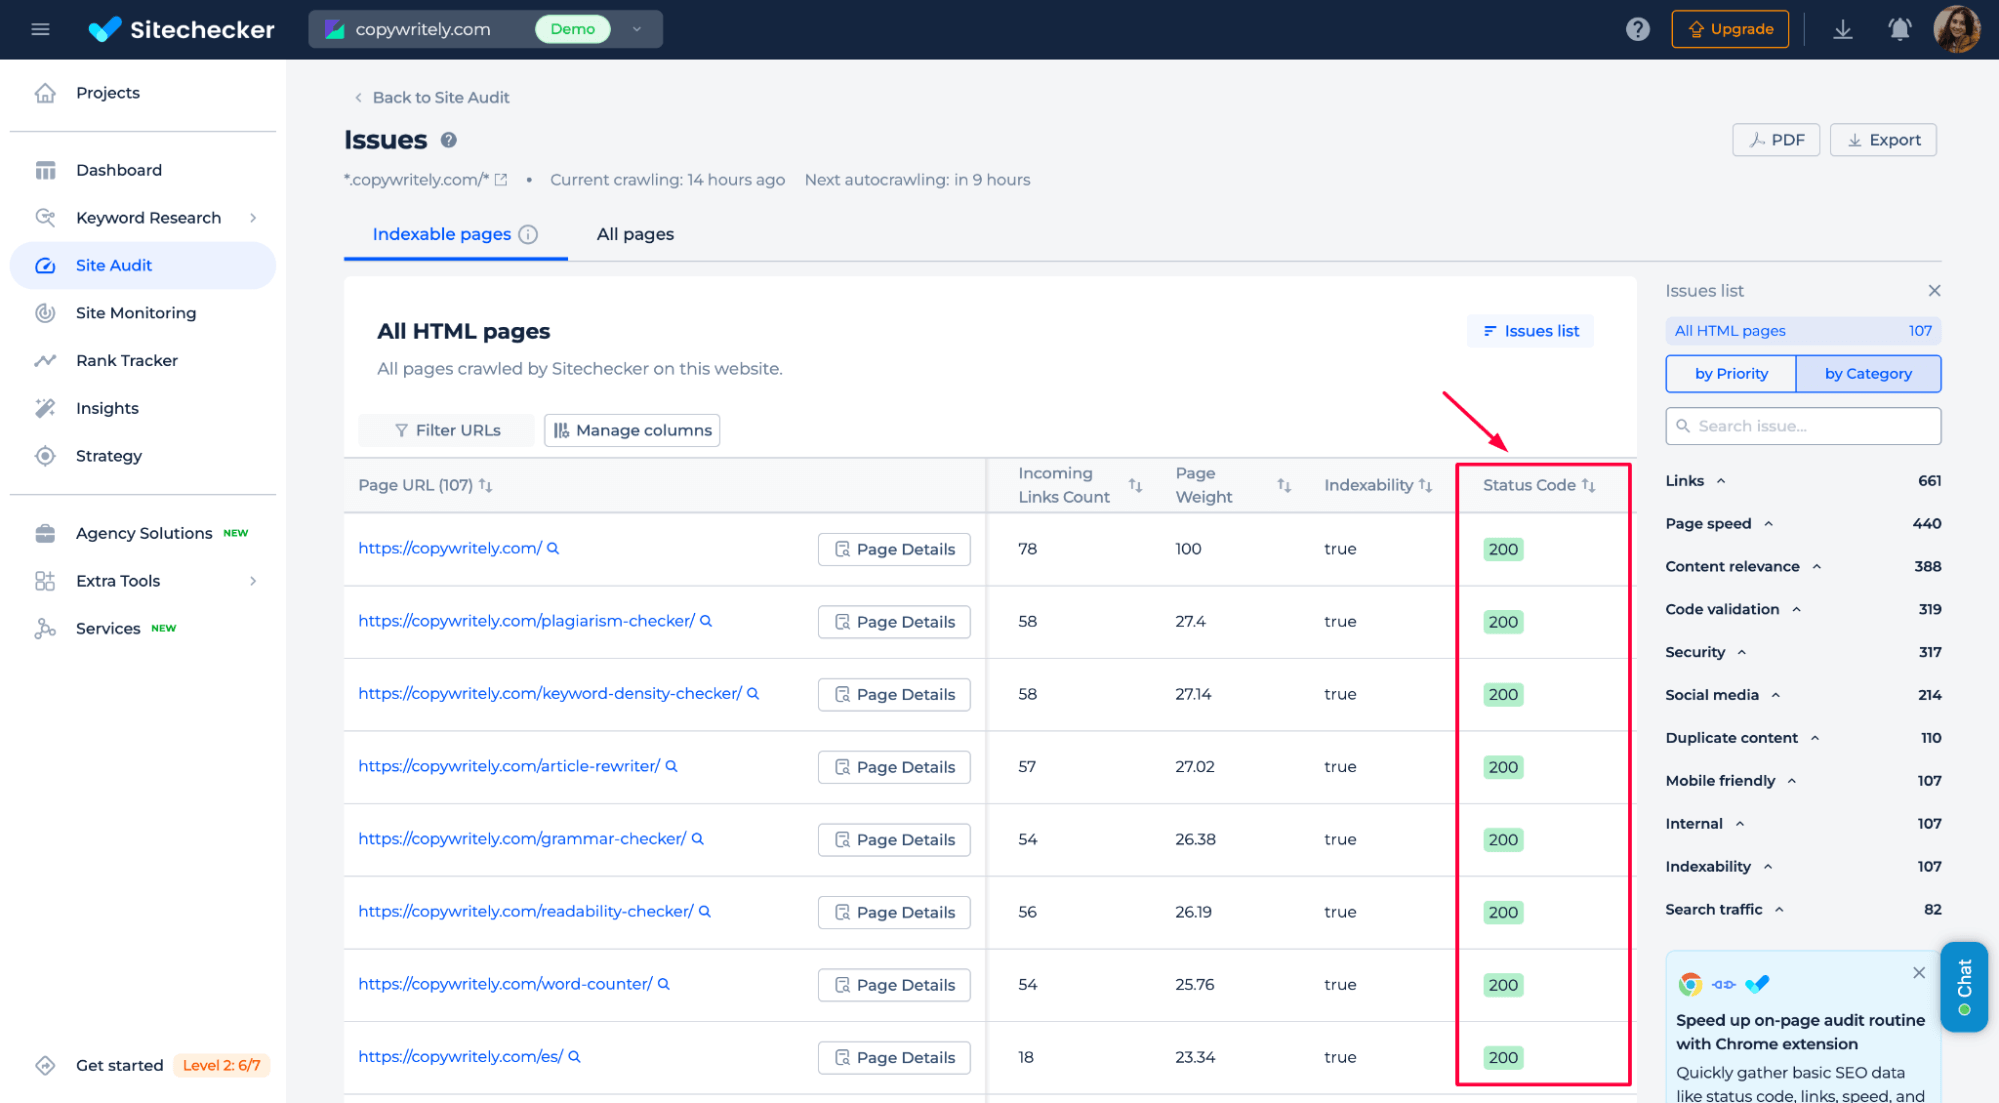Collapse the Content relevance category
The height and width of the screenshot is (1103, 1999).
coord(1816,567)
